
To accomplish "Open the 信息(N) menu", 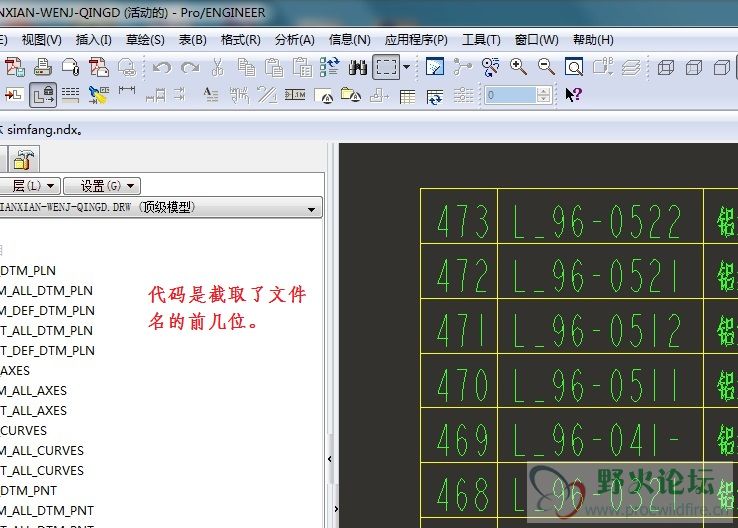I will [350, 40].
